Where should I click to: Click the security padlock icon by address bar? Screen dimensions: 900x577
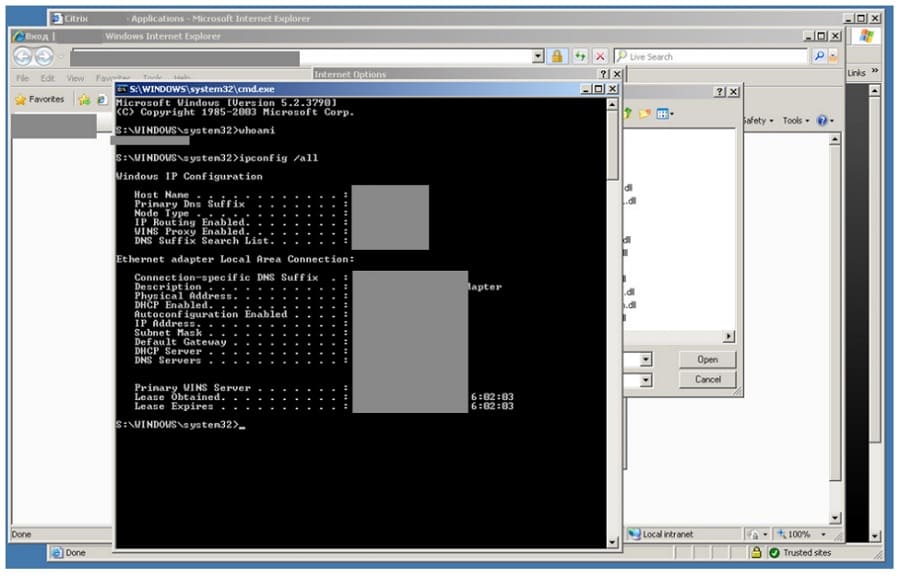pyautogui.click(x=557, y=57)
